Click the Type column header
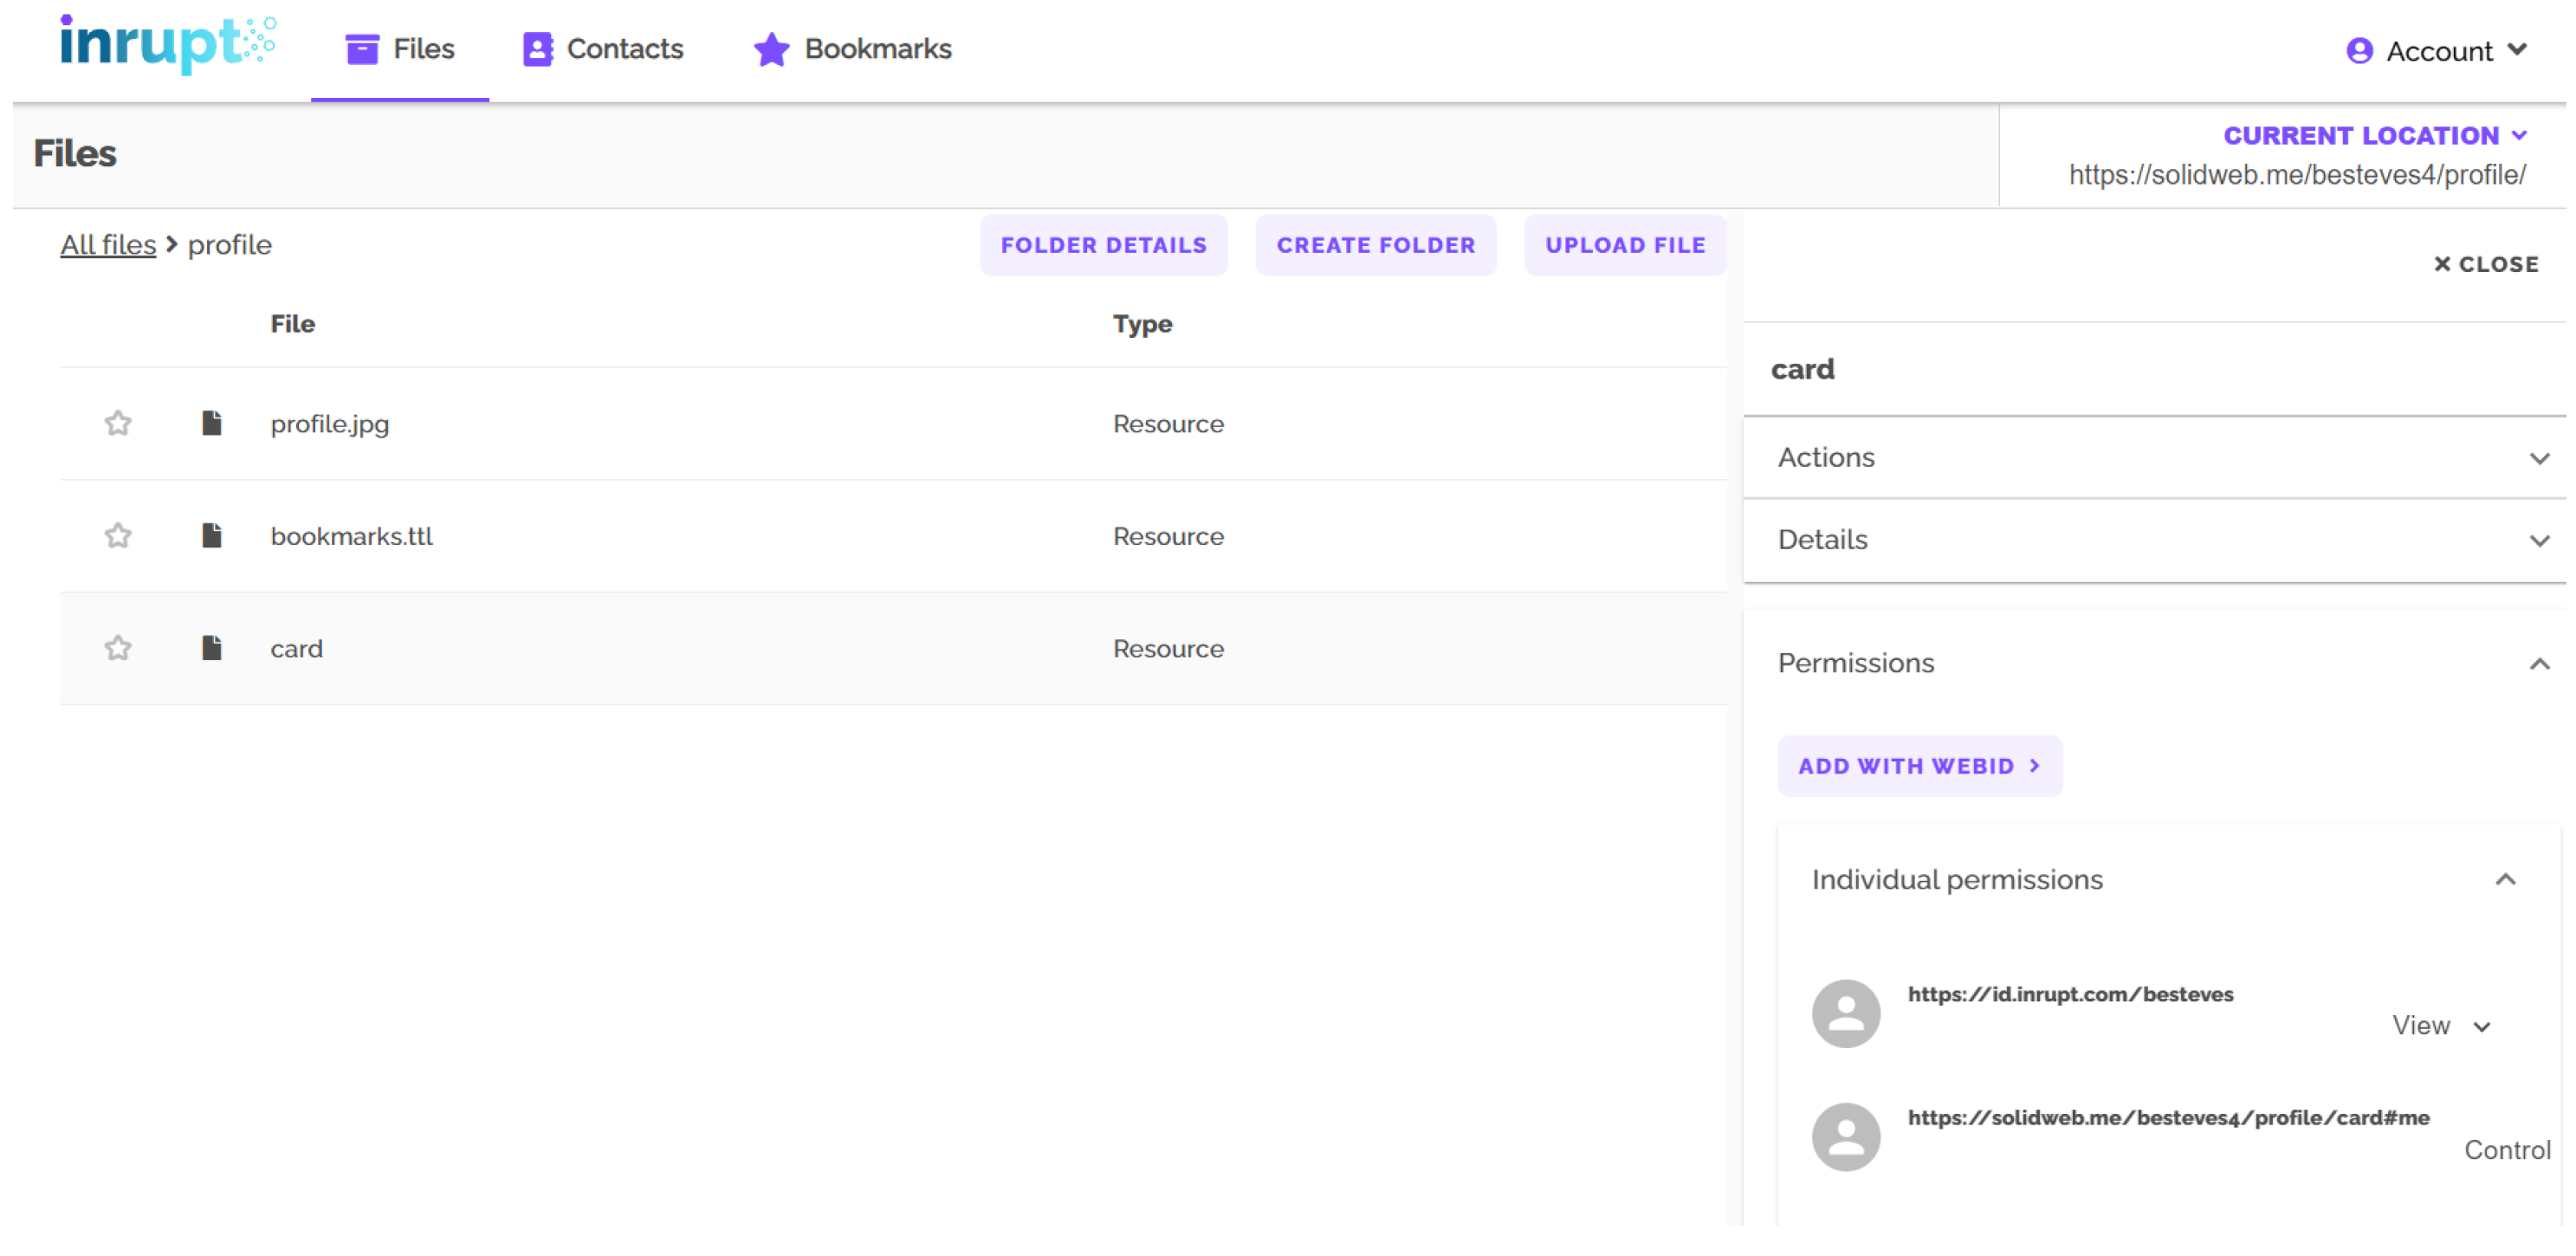 click(x=1142, y=324)
